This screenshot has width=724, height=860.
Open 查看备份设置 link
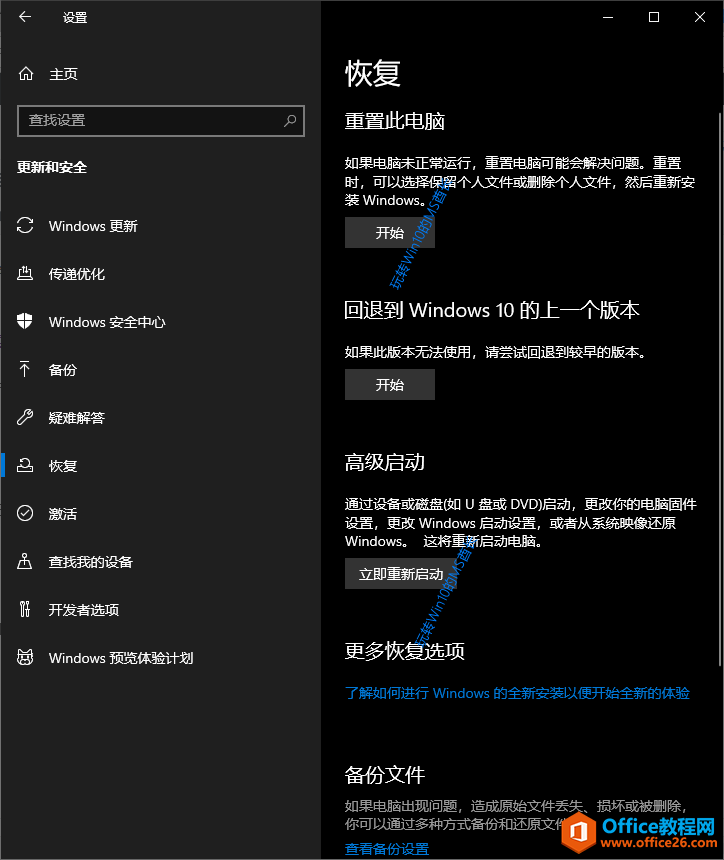387,848
